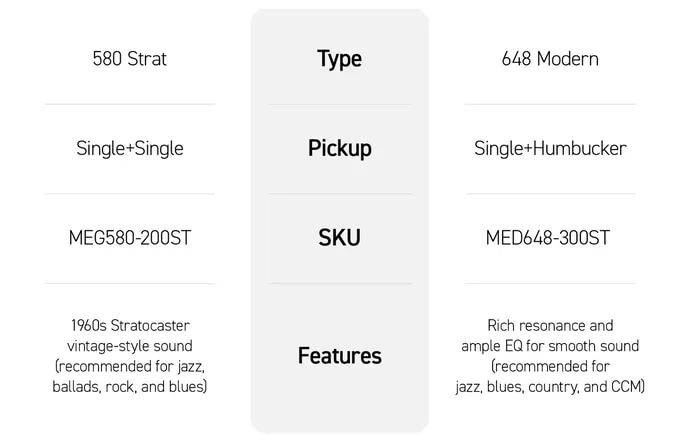Click the 580 Strat type label
The height and width of the screenshot is (442, 680).
tap(129, 59)
